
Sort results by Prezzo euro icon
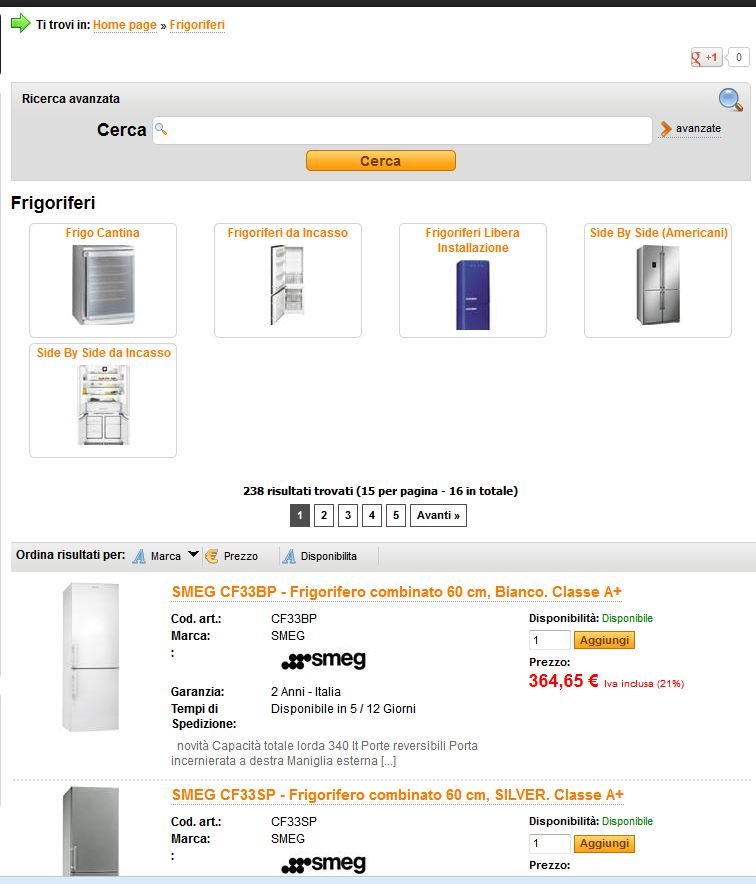(x=212, y=556)
